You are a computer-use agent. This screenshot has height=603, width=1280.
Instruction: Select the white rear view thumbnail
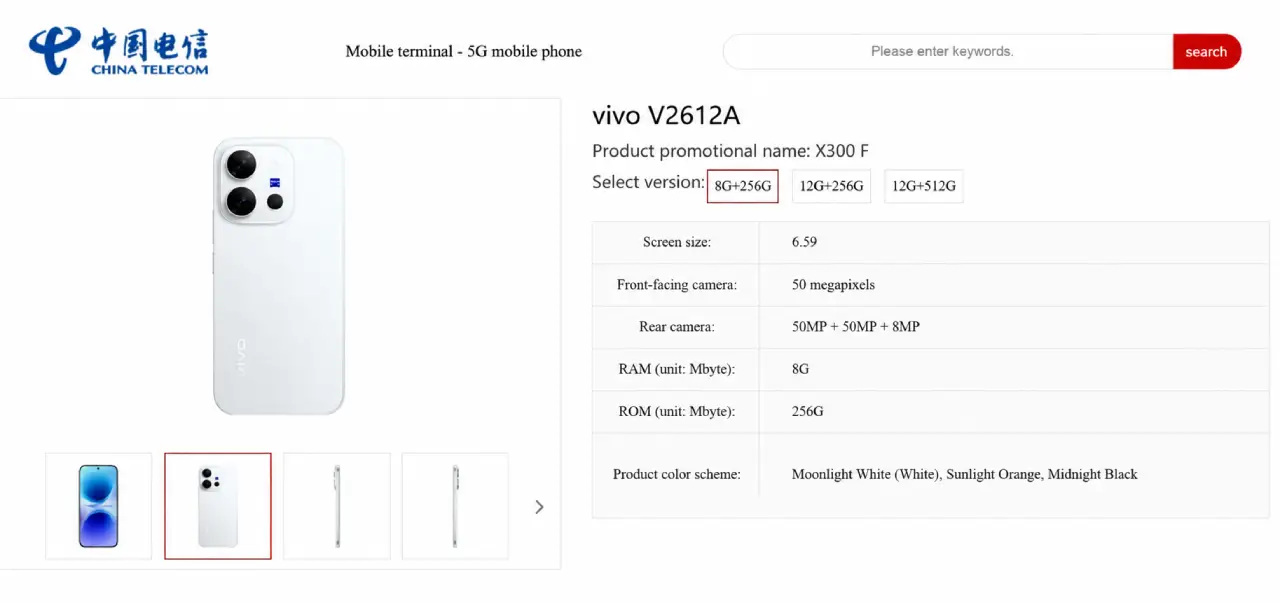pos(218,506)
